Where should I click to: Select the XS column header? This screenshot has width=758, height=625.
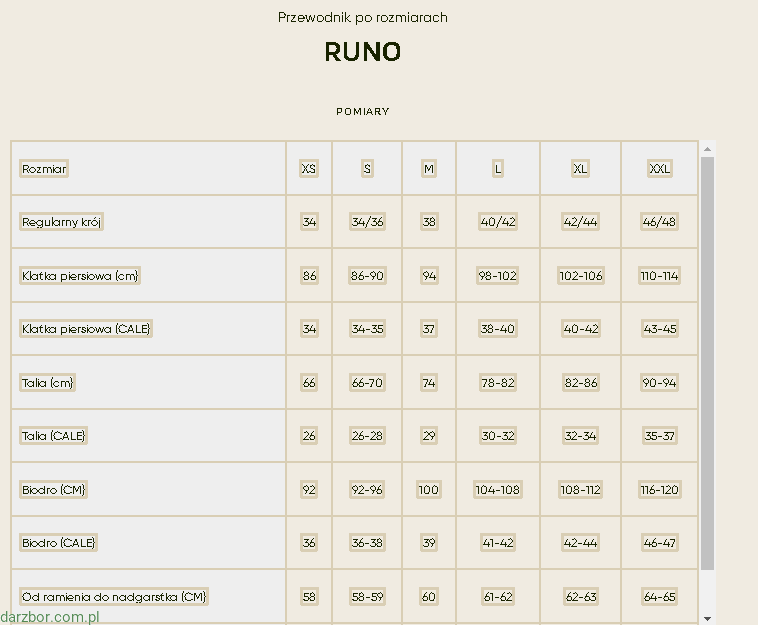pyautogui.click(x=309, y=169)
